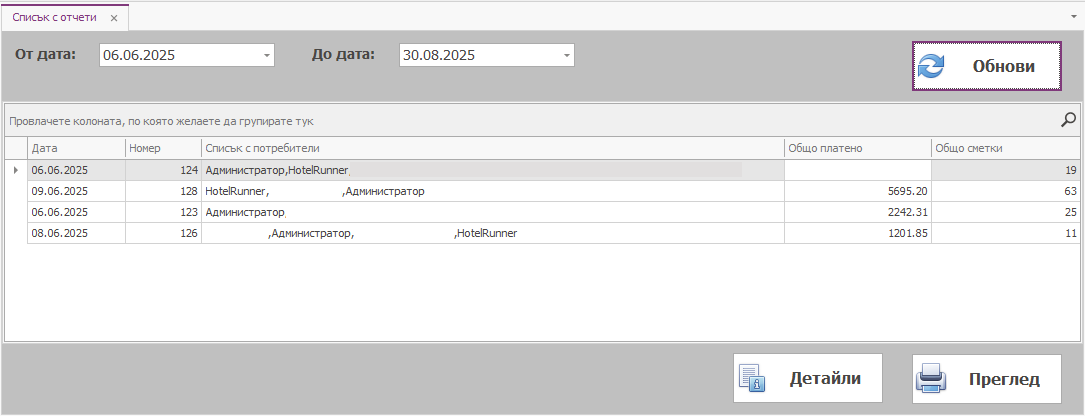
Task: Click the document icon on Детайли button
Action: click(752, 379)
